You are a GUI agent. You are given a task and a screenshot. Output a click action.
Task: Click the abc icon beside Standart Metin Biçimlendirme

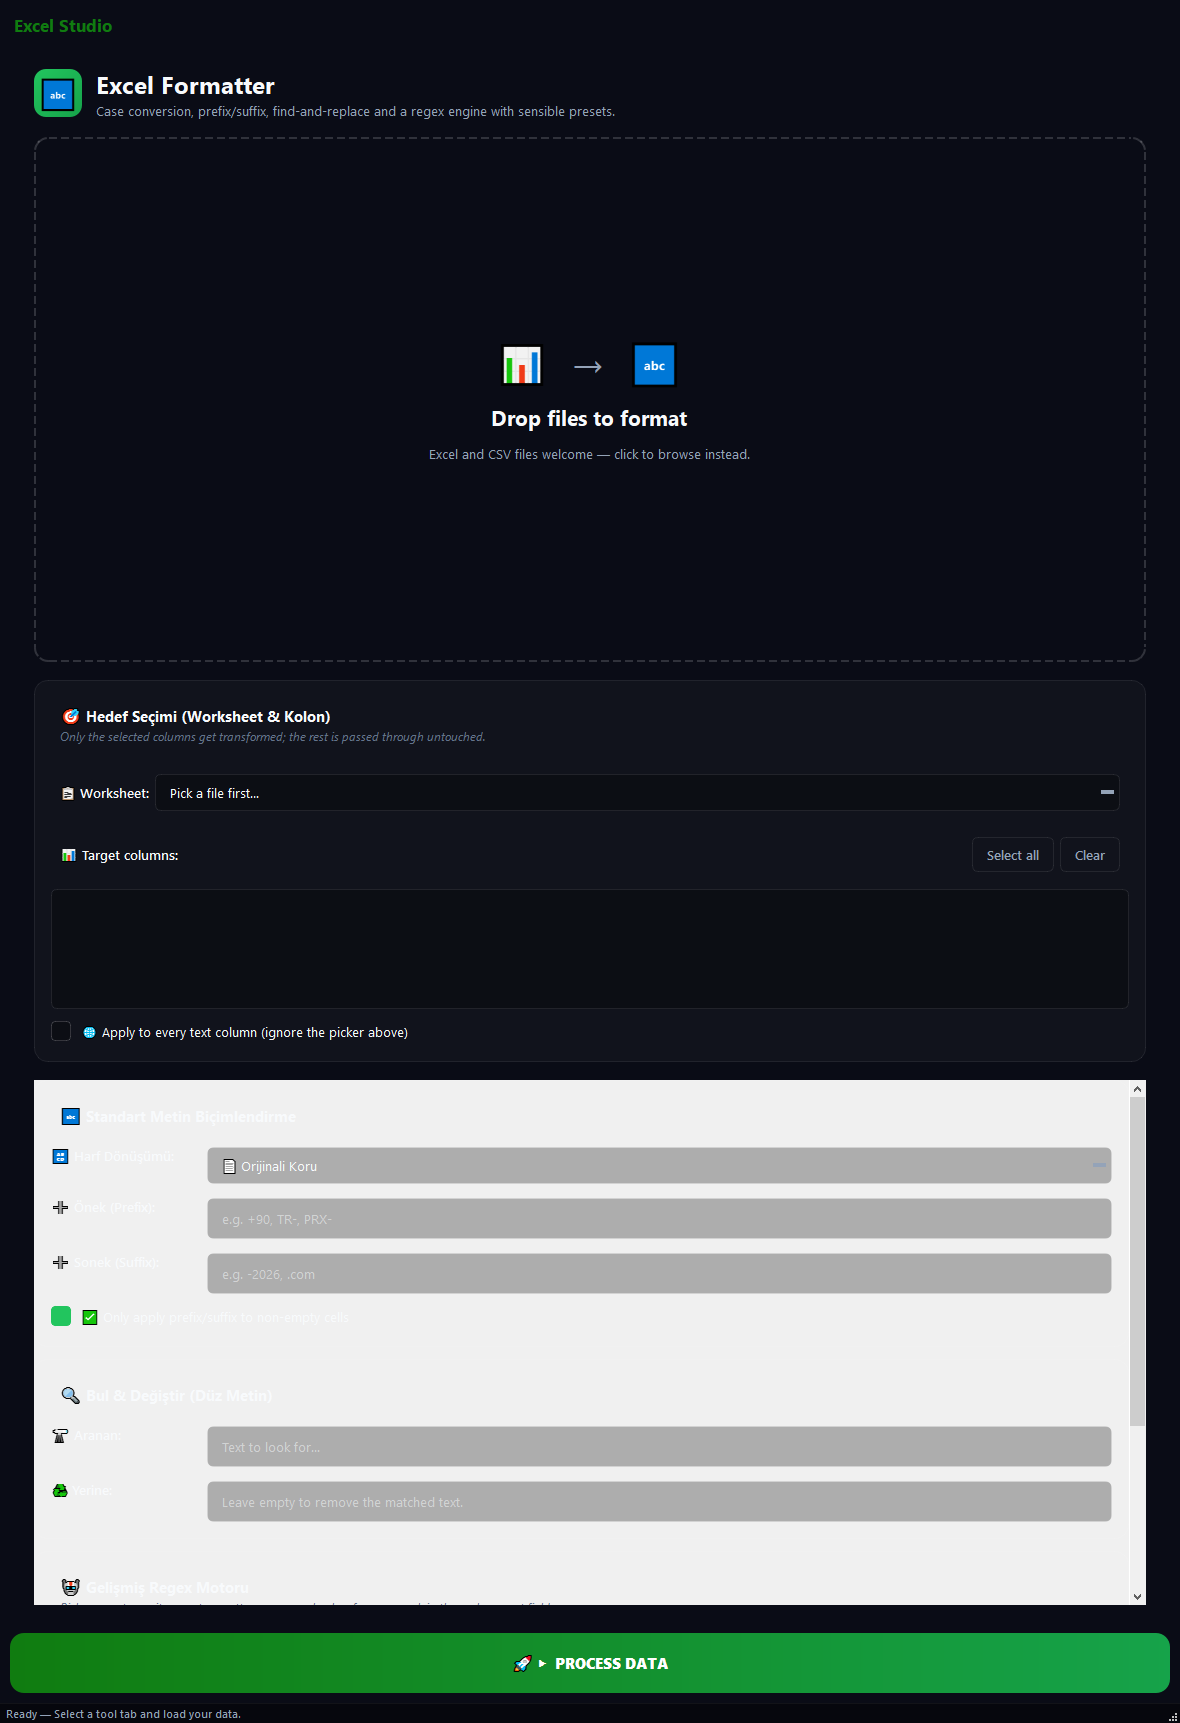[x=71, y=1116]
